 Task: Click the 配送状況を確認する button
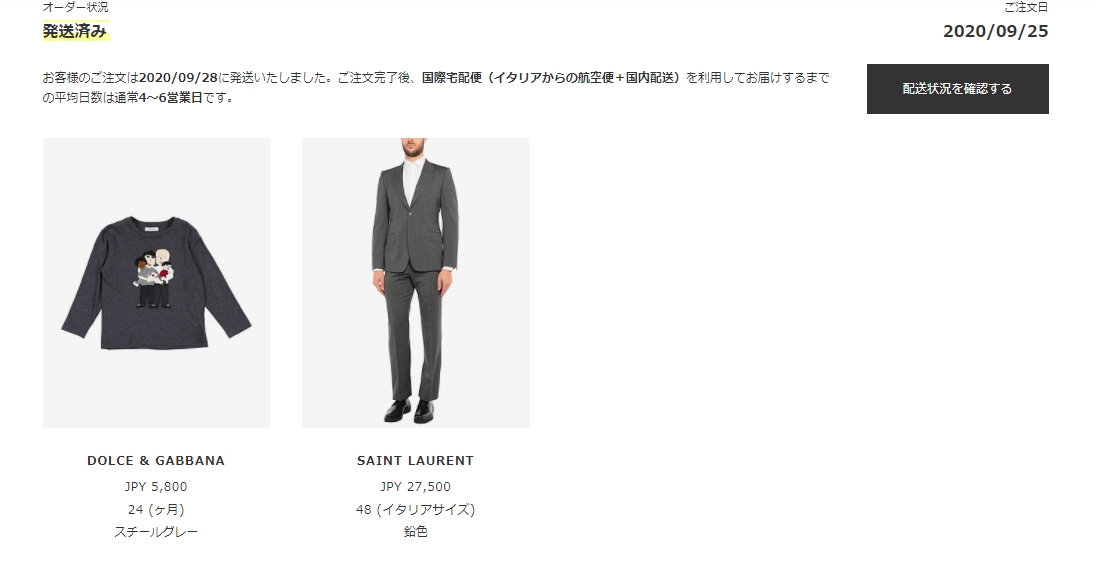(958, 89)
